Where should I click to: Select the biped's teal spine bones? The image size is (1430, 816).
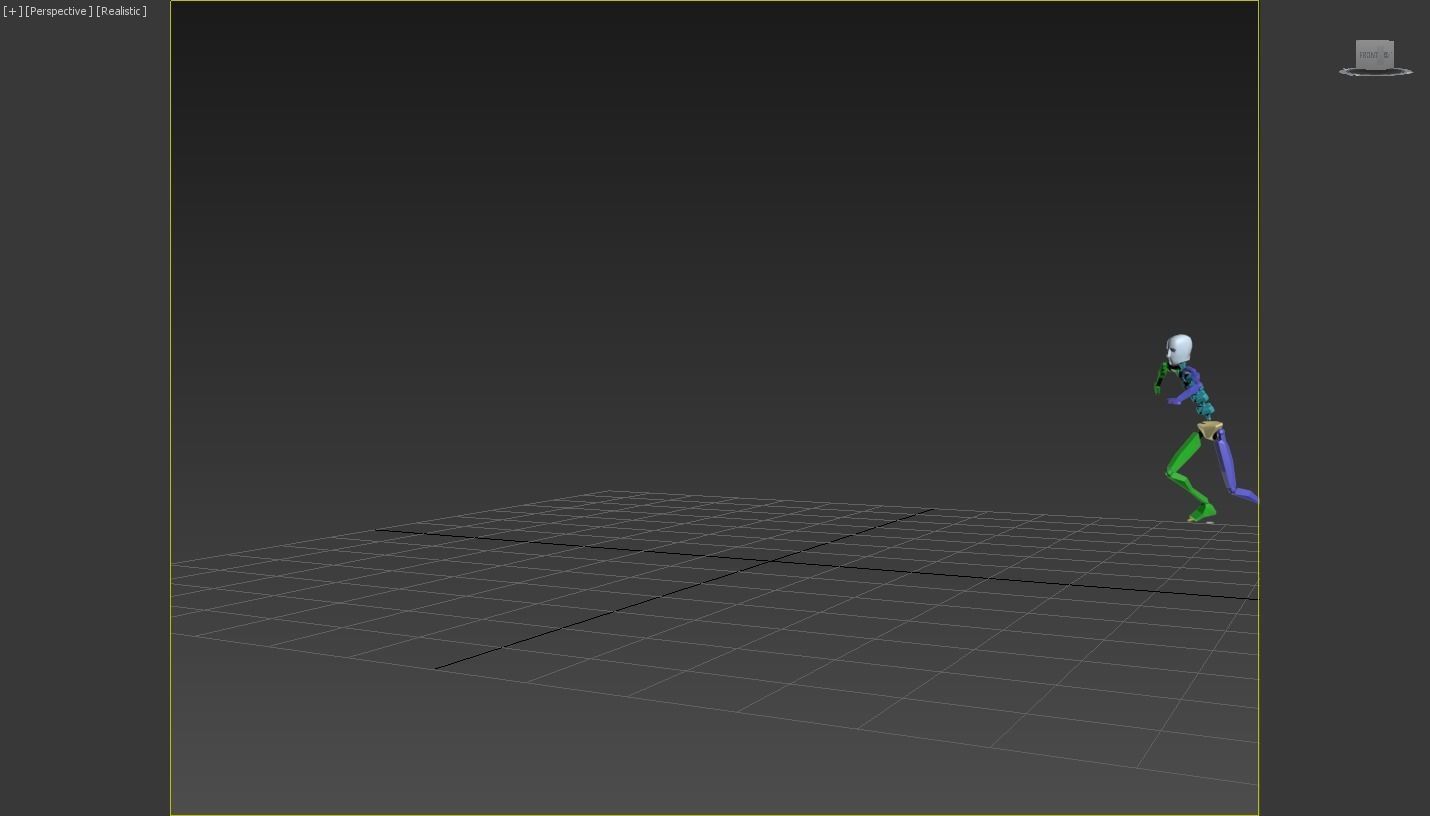pyautogui.click(x=1203, y=403)
